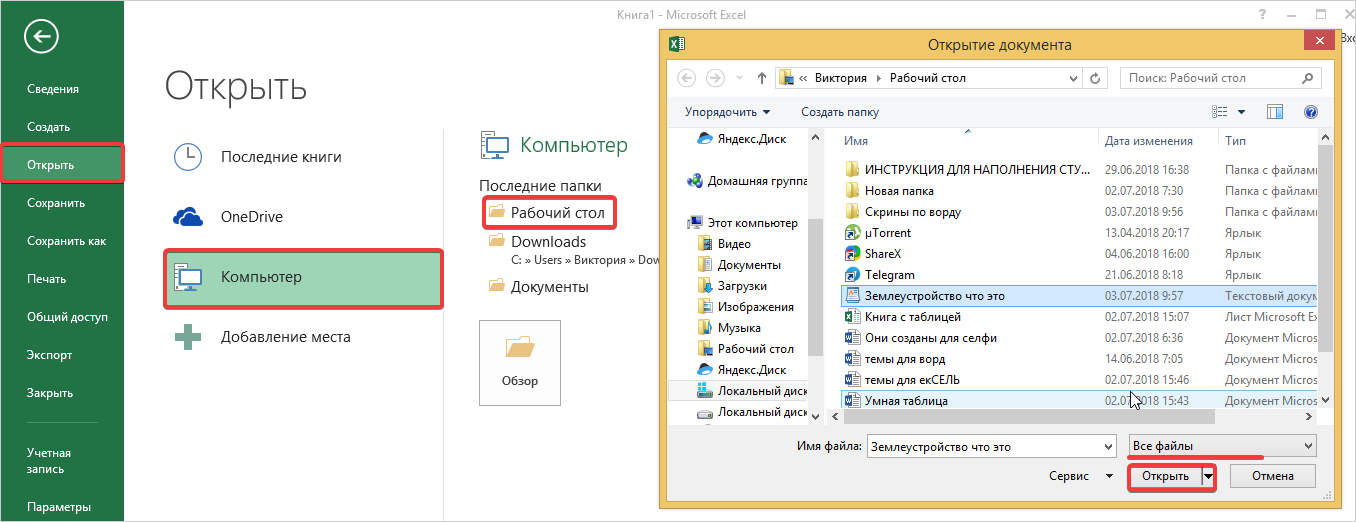Viewport: 1356px width, 522px height.
Task: Click the arrow next to Открыть button
Action: click(x=1209, y=477)
